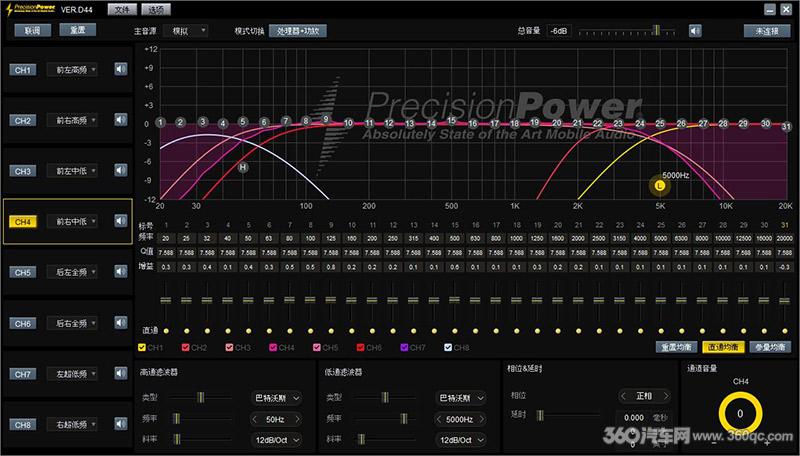Mute the CH8 channel speaker icon
Image resolution: width=800 pixels, height=456 pixels.
[120, 424]
